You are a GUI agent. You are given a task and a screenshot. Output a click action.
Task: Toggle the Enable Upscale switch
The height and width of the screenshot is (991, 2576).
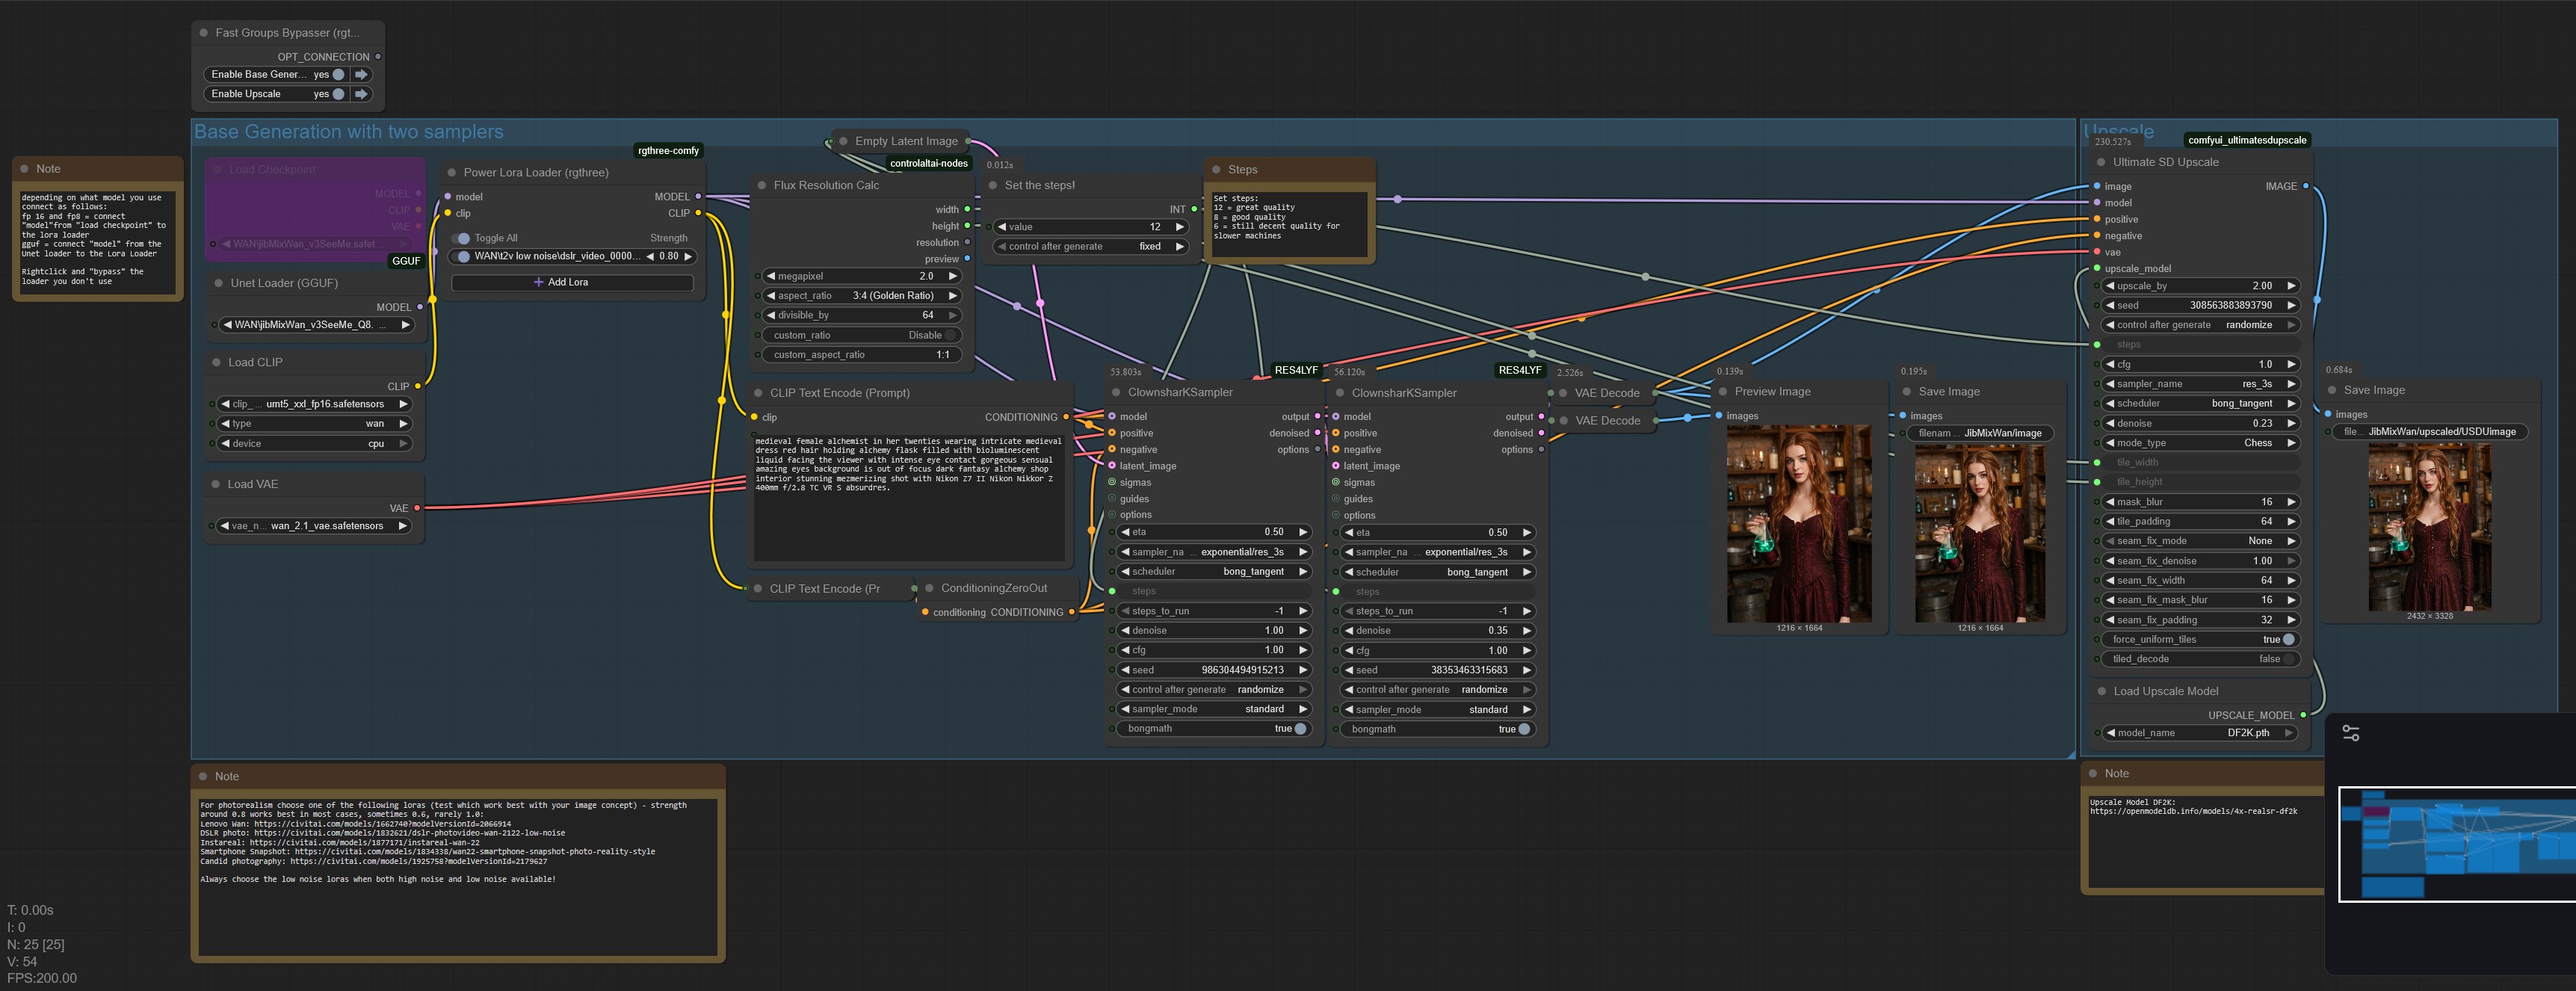[338, 94]
